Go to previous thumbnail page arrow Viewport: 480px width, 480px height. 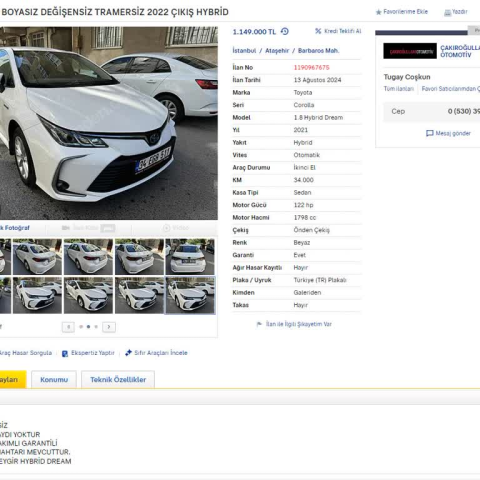tap(68, 327)
